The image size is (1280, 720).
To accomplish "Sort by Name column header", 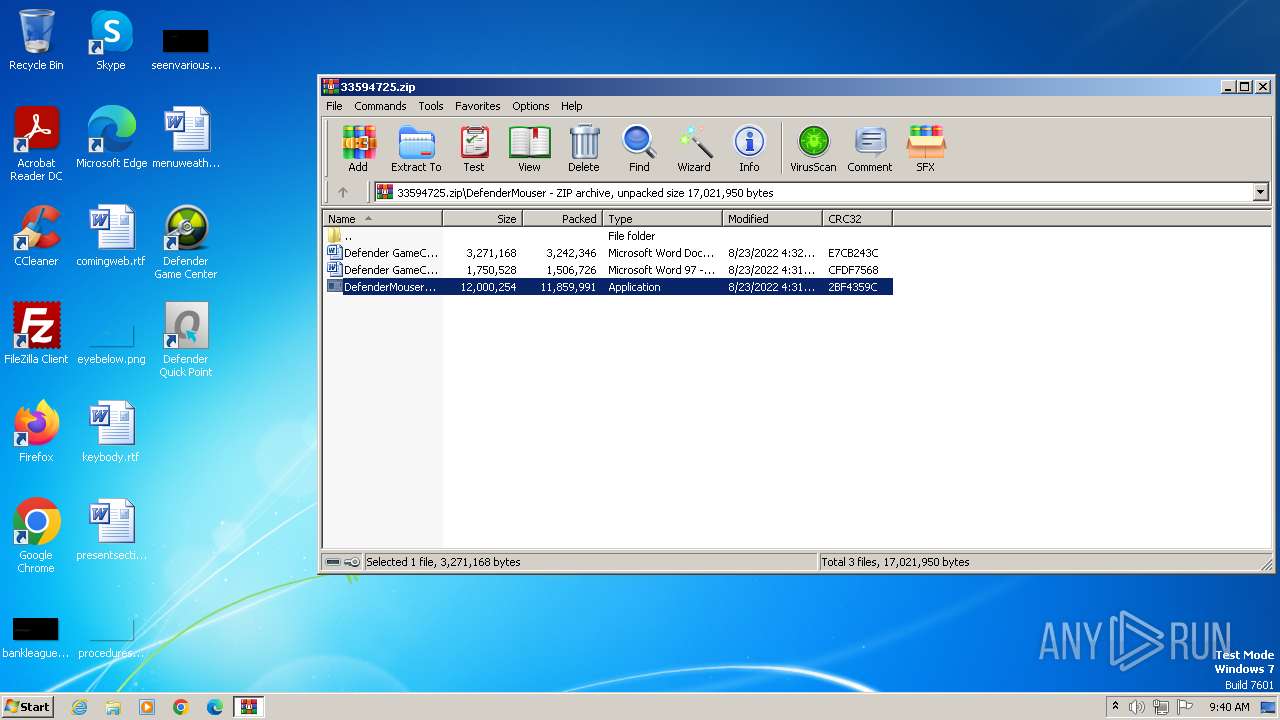I will pos(383,219).
